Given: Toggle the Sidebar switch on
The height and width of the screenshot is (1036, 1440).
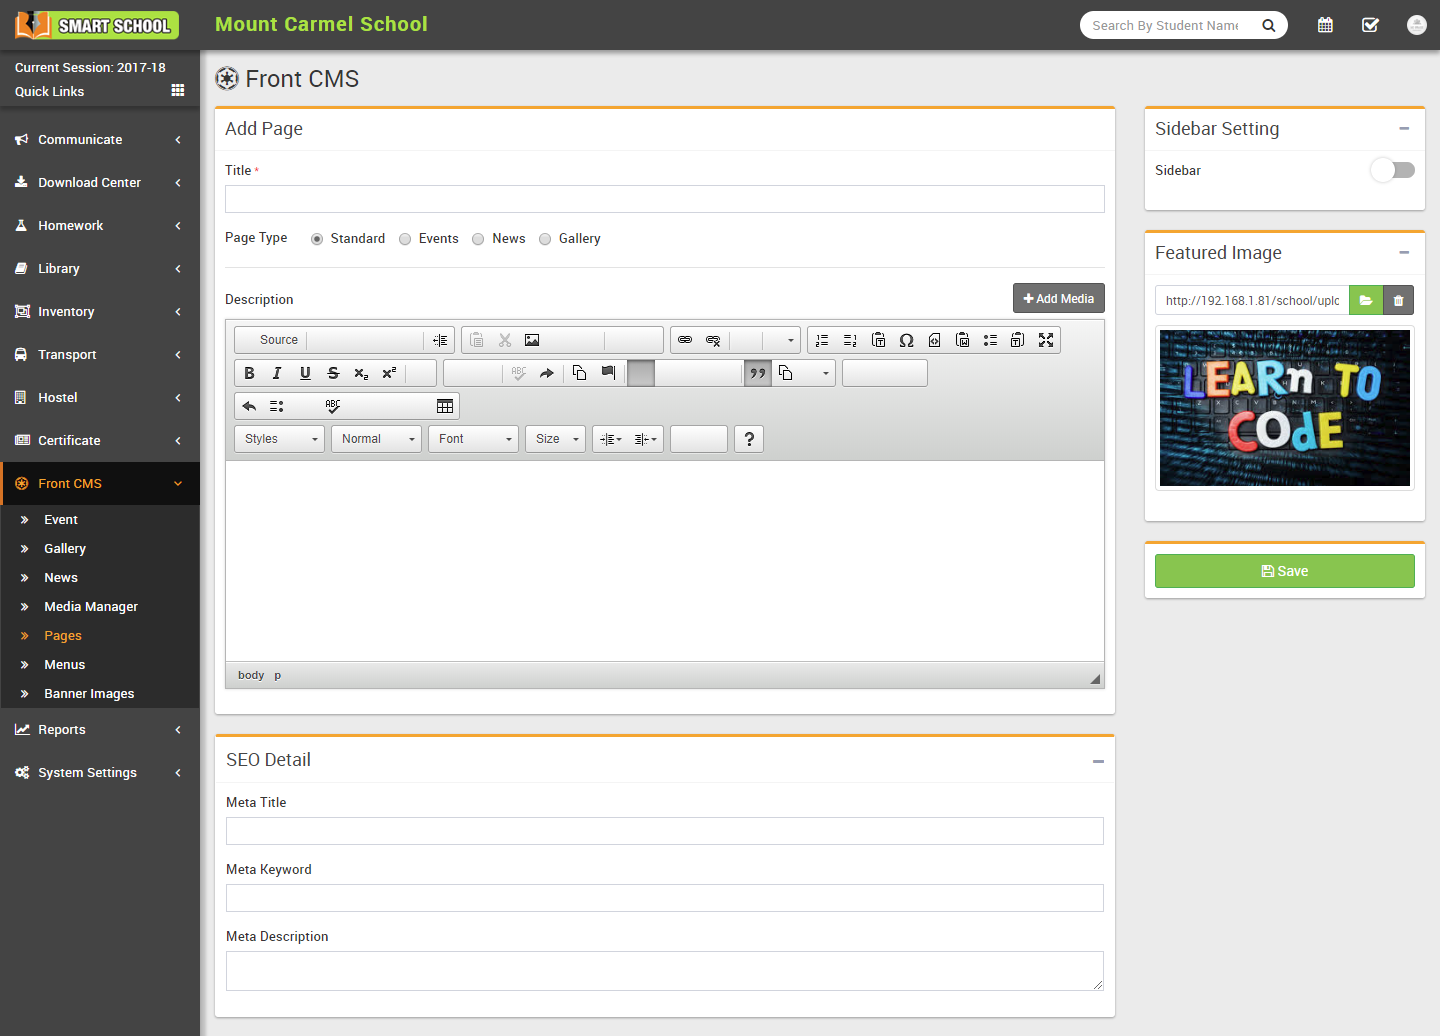Looking at the screenshot, I should (x=1392, y=170).
